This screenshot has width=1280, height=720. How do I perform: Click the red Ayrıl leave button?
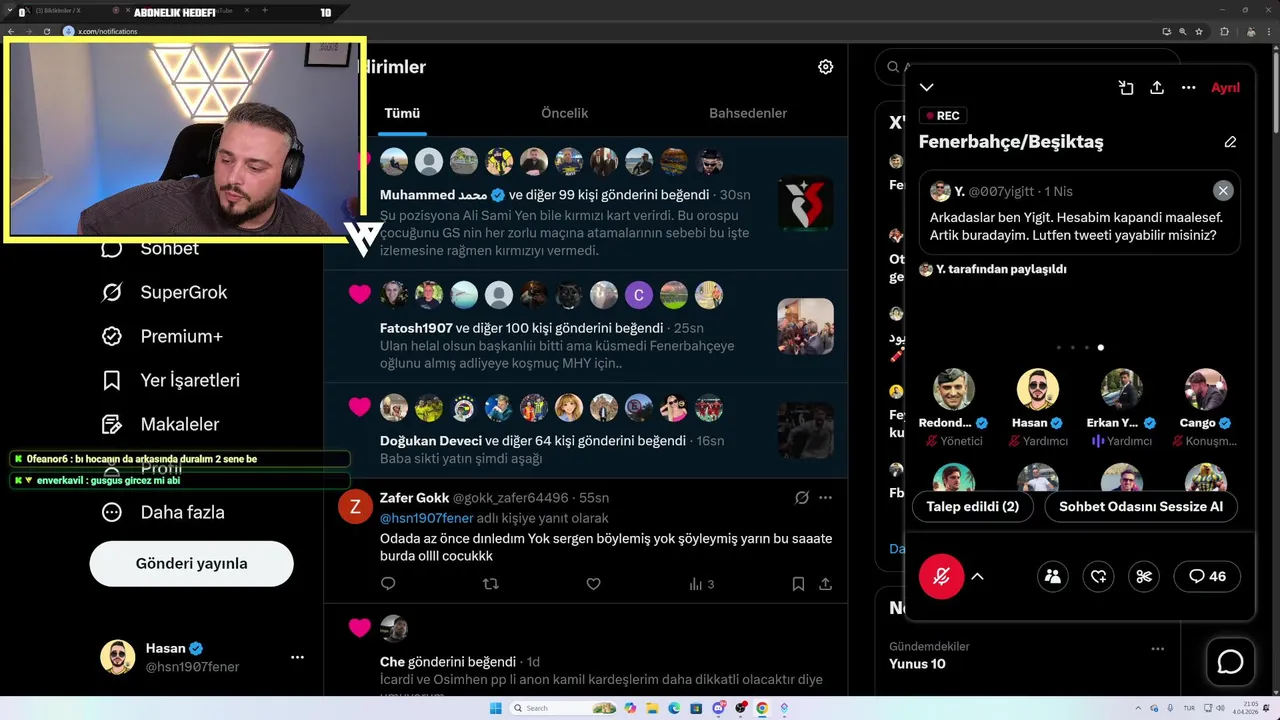[x=1225, y=88]
